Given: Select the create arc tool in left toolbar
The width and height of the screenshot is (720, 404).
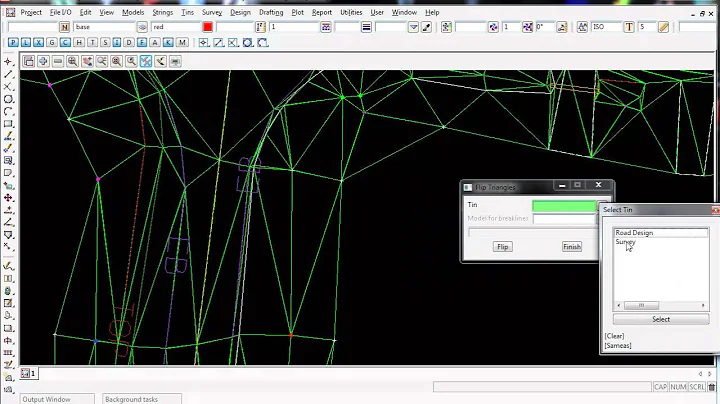Looking at the screenshot, I should pos(8,111).
